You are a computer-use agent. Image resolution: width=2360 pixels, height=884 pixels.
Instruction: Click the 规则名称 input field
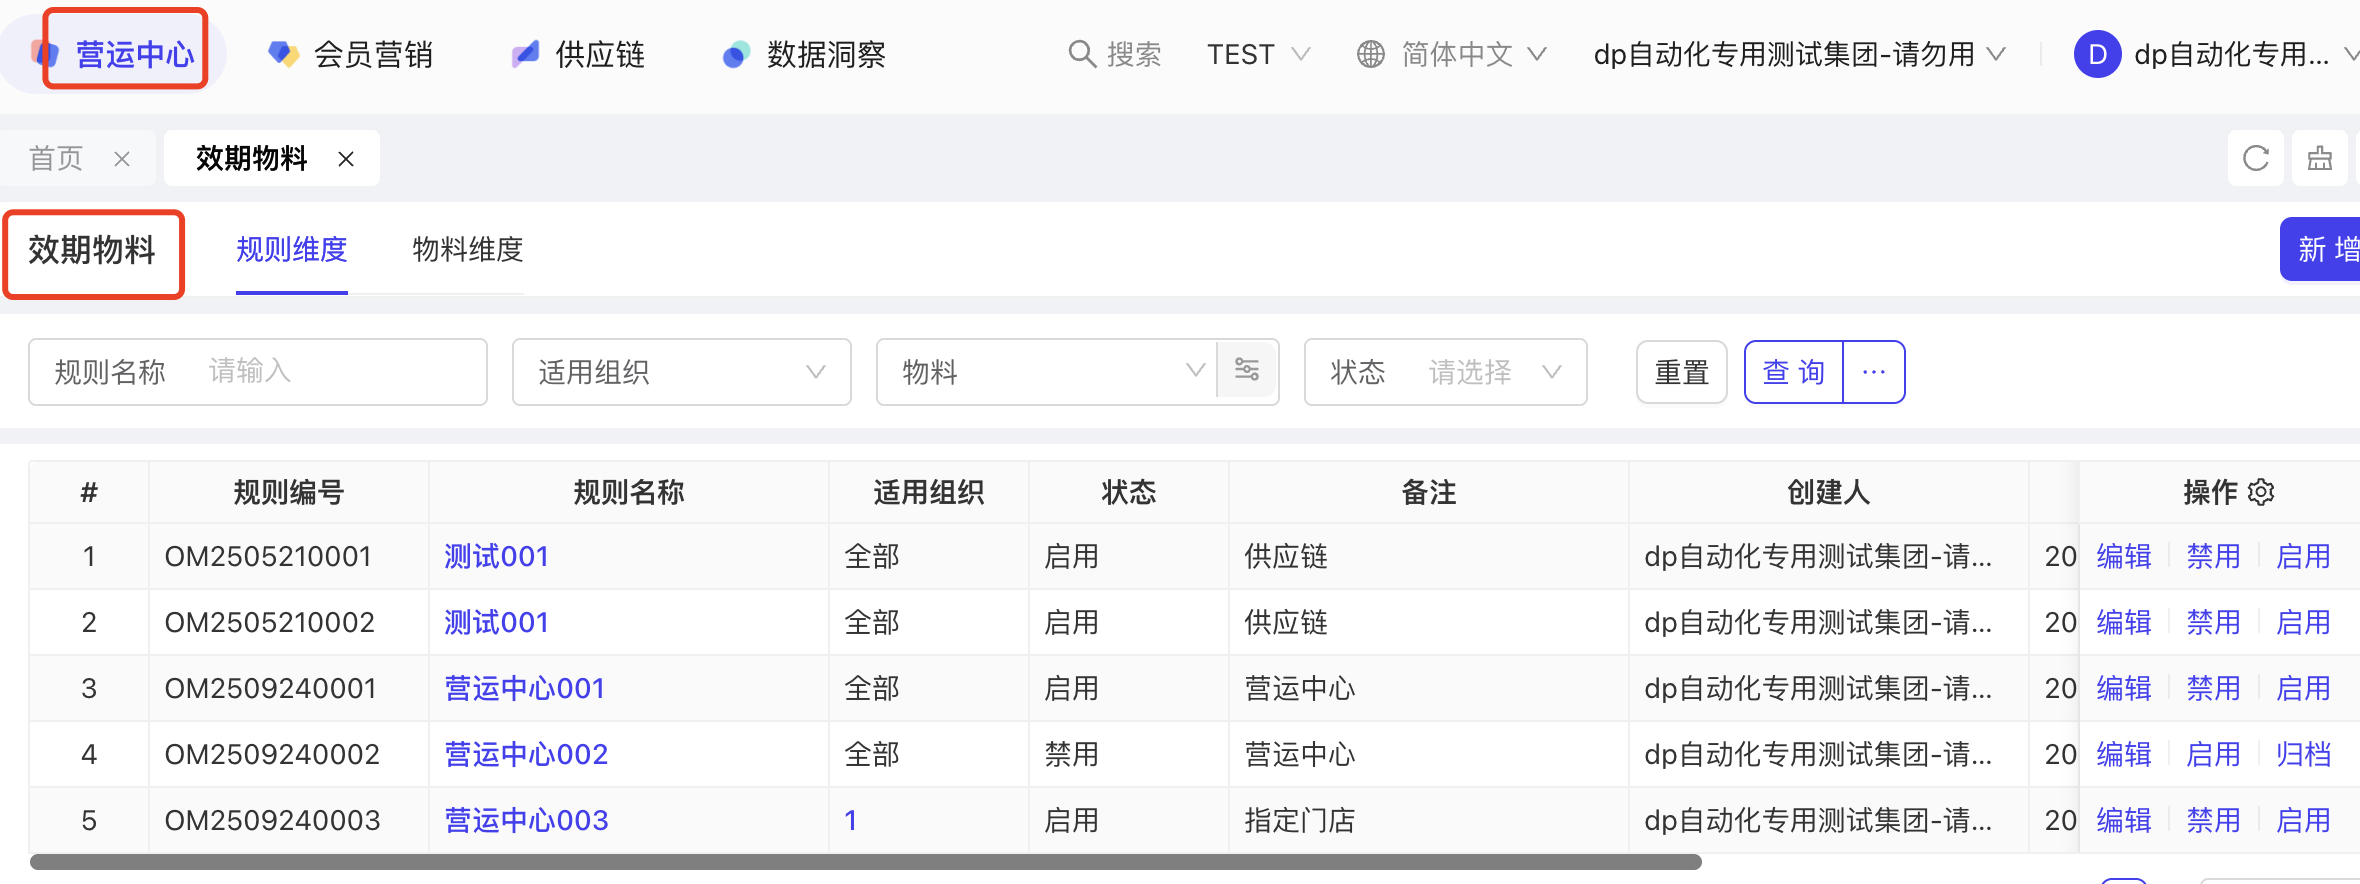(x=340, y=372)
